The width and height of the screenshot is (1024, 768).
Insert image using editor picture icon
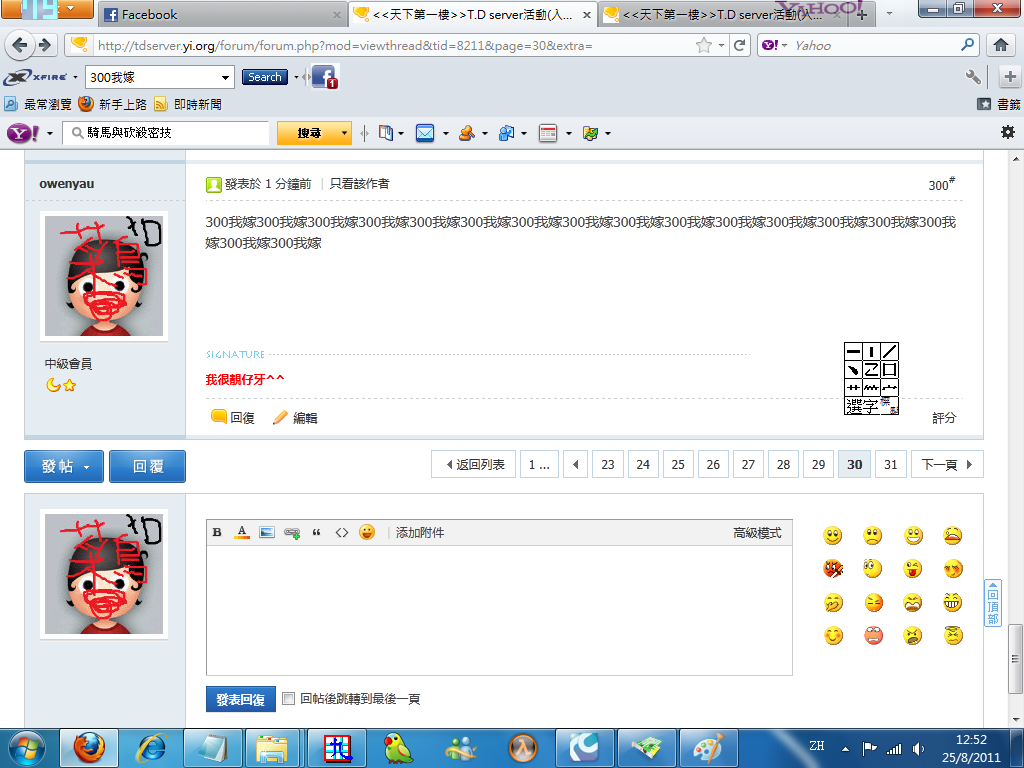tap(266, 532)
